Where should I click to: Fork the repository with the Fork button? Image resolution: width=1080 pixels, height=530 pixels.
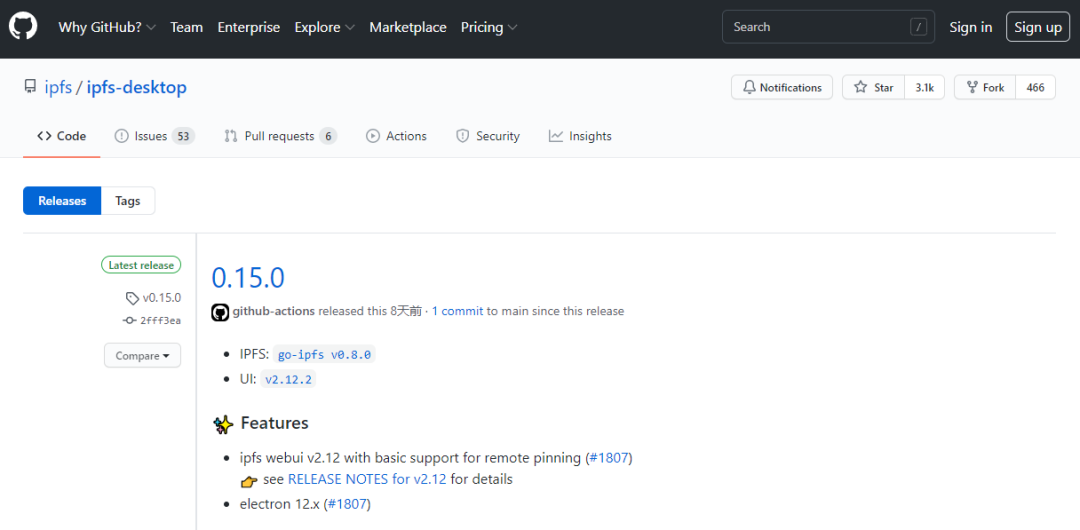coord(985,88)
